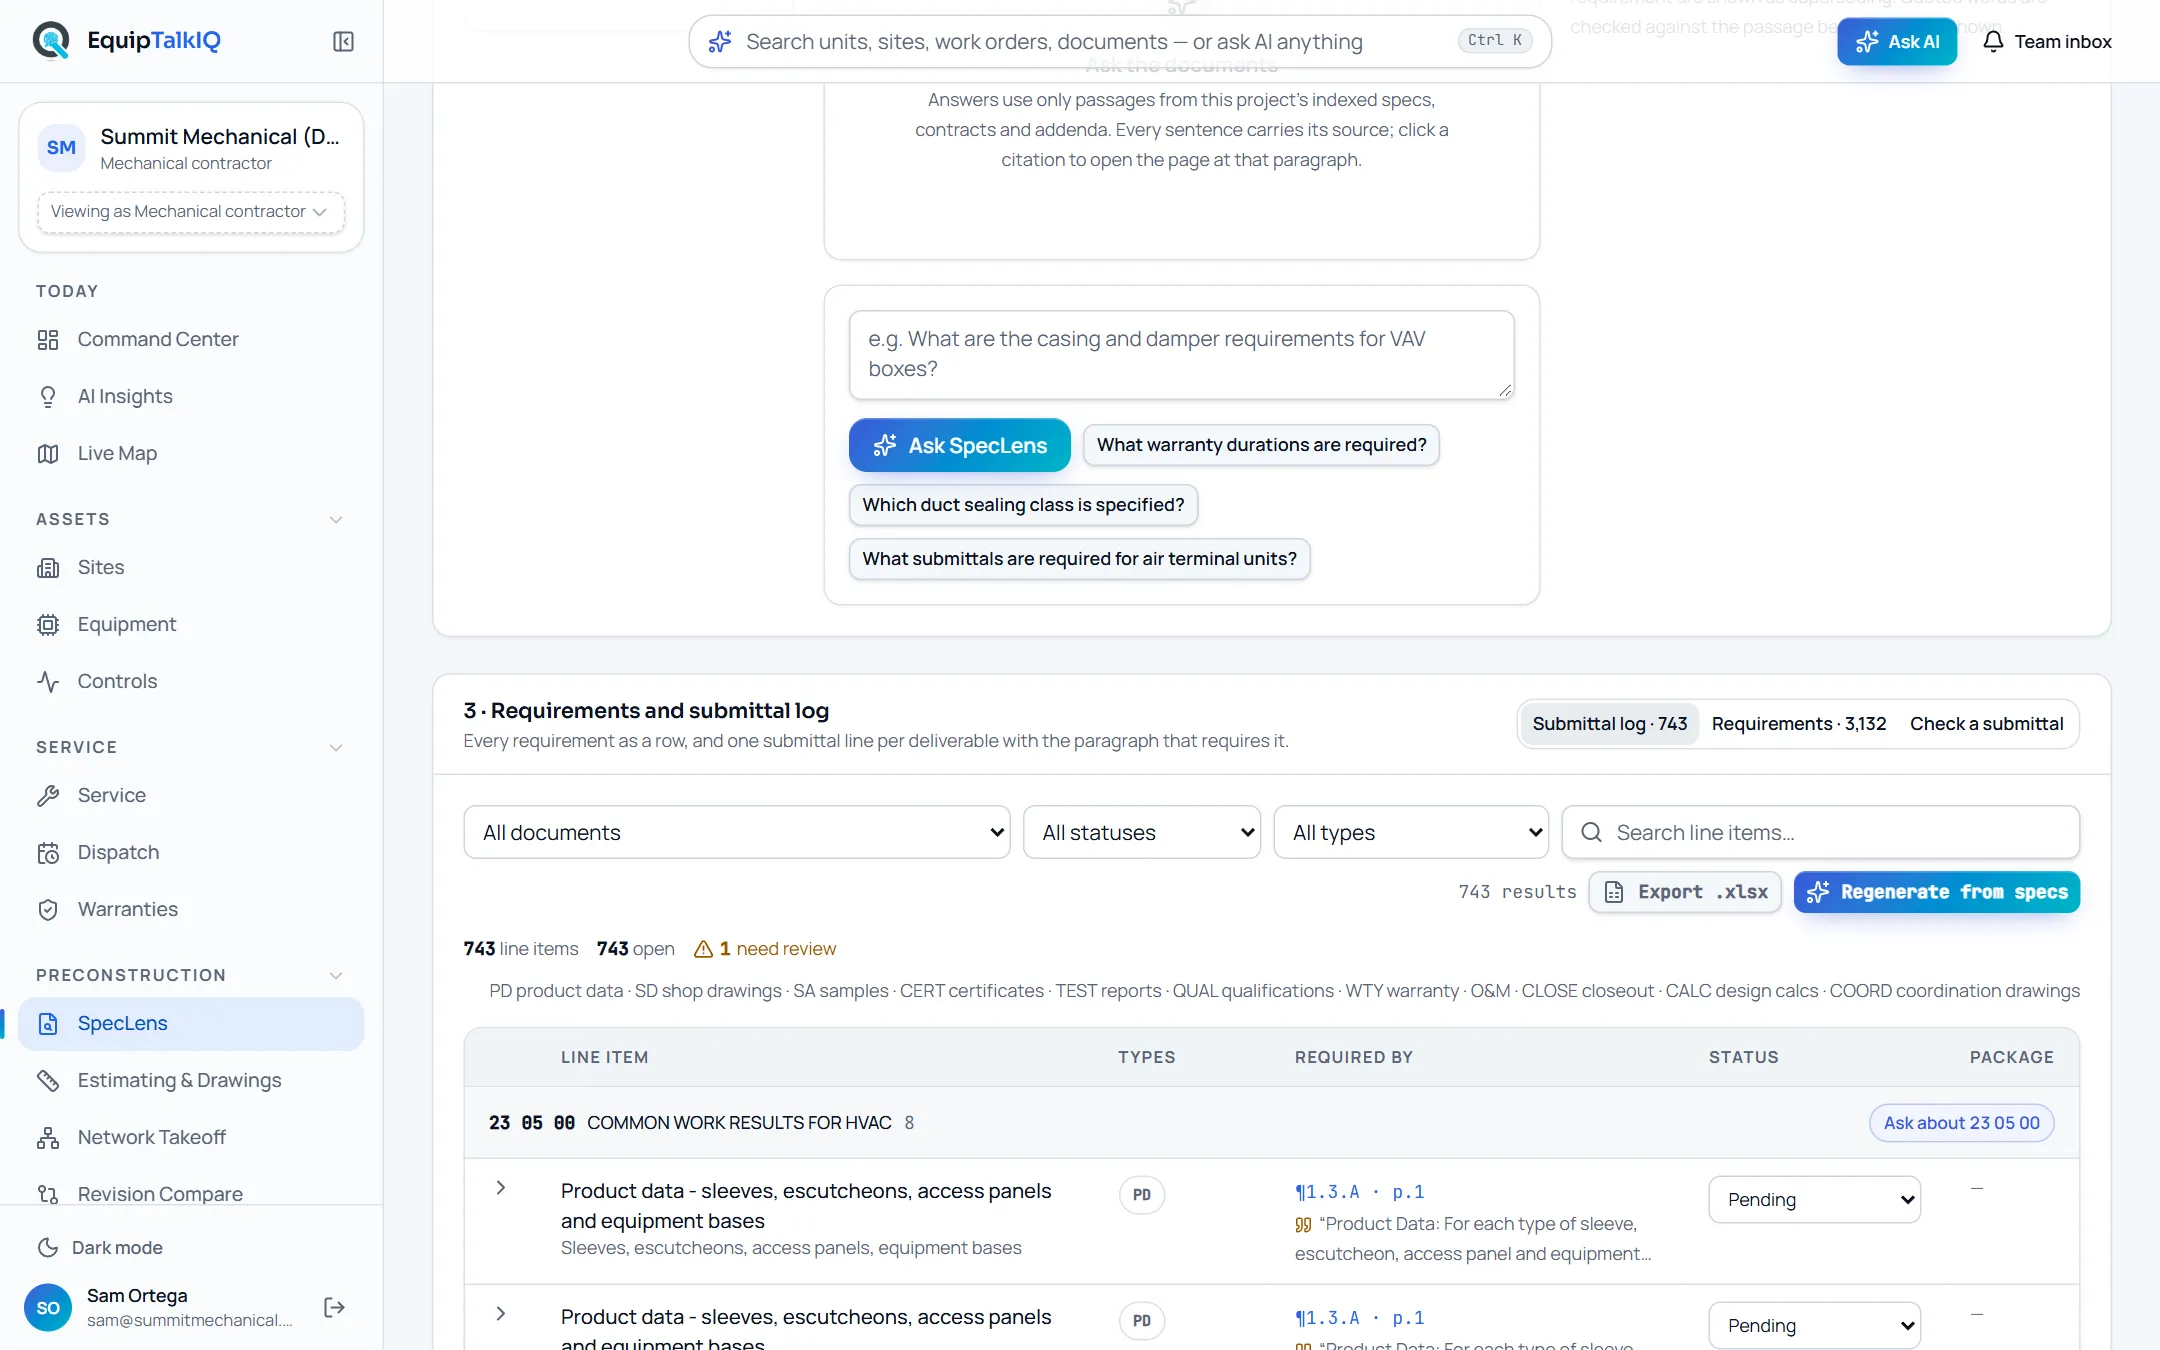Open Revision Compare
The image size is (2160, 1350).
(x=191, y=1194)
